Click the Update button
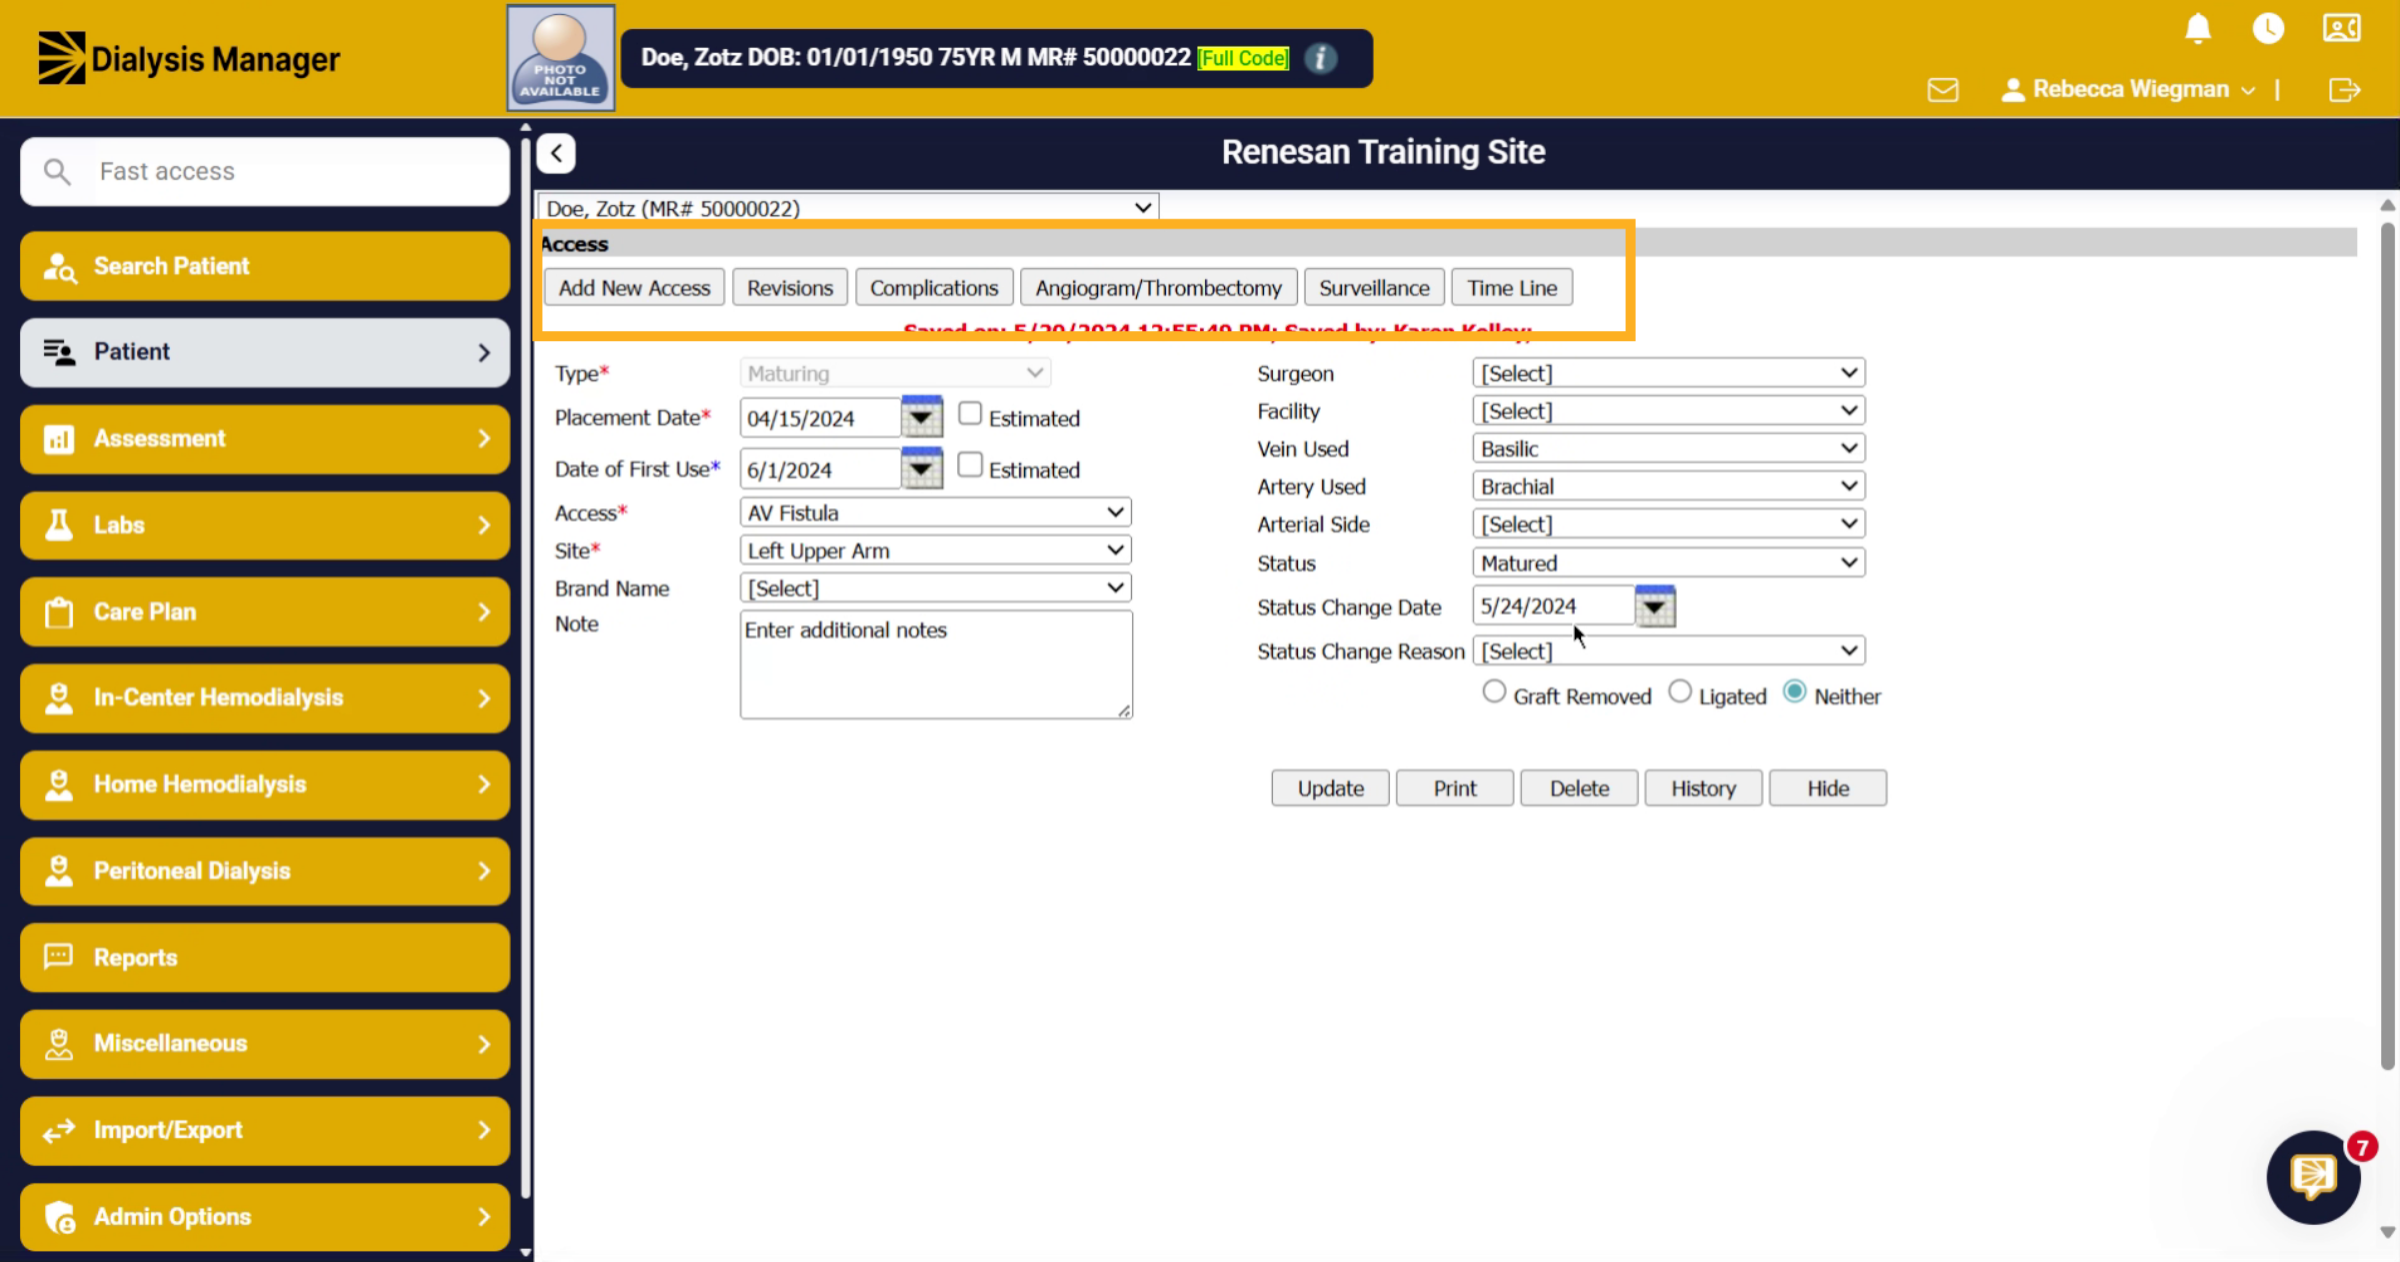This screenshot has width=2400, height=1262. 1330,788
